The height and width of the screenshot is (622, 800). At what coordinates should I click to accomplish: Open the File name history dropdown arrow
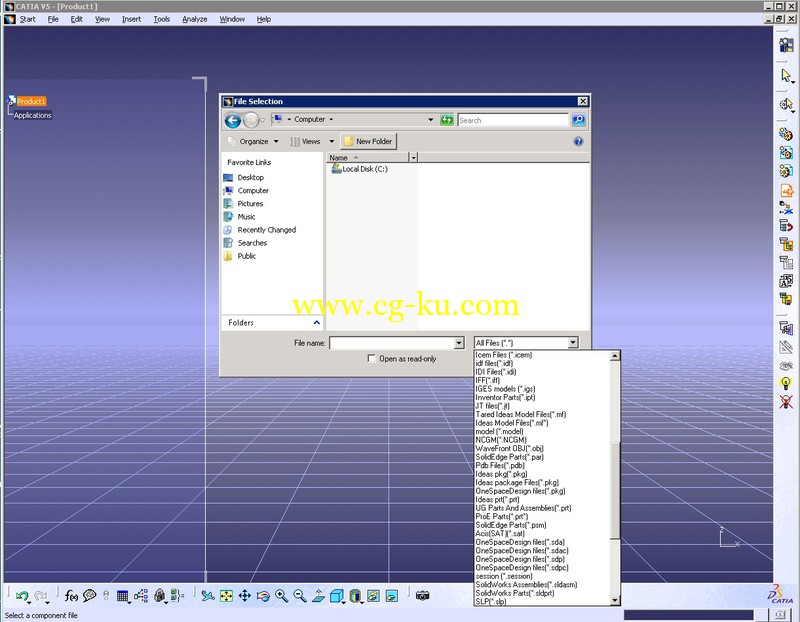pyautogui.click(x=458, y=343)
